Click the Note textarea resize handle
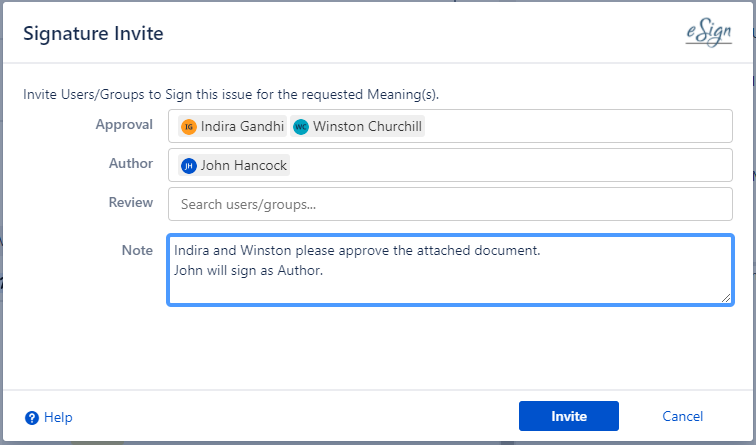 click(x=727, y=298)
